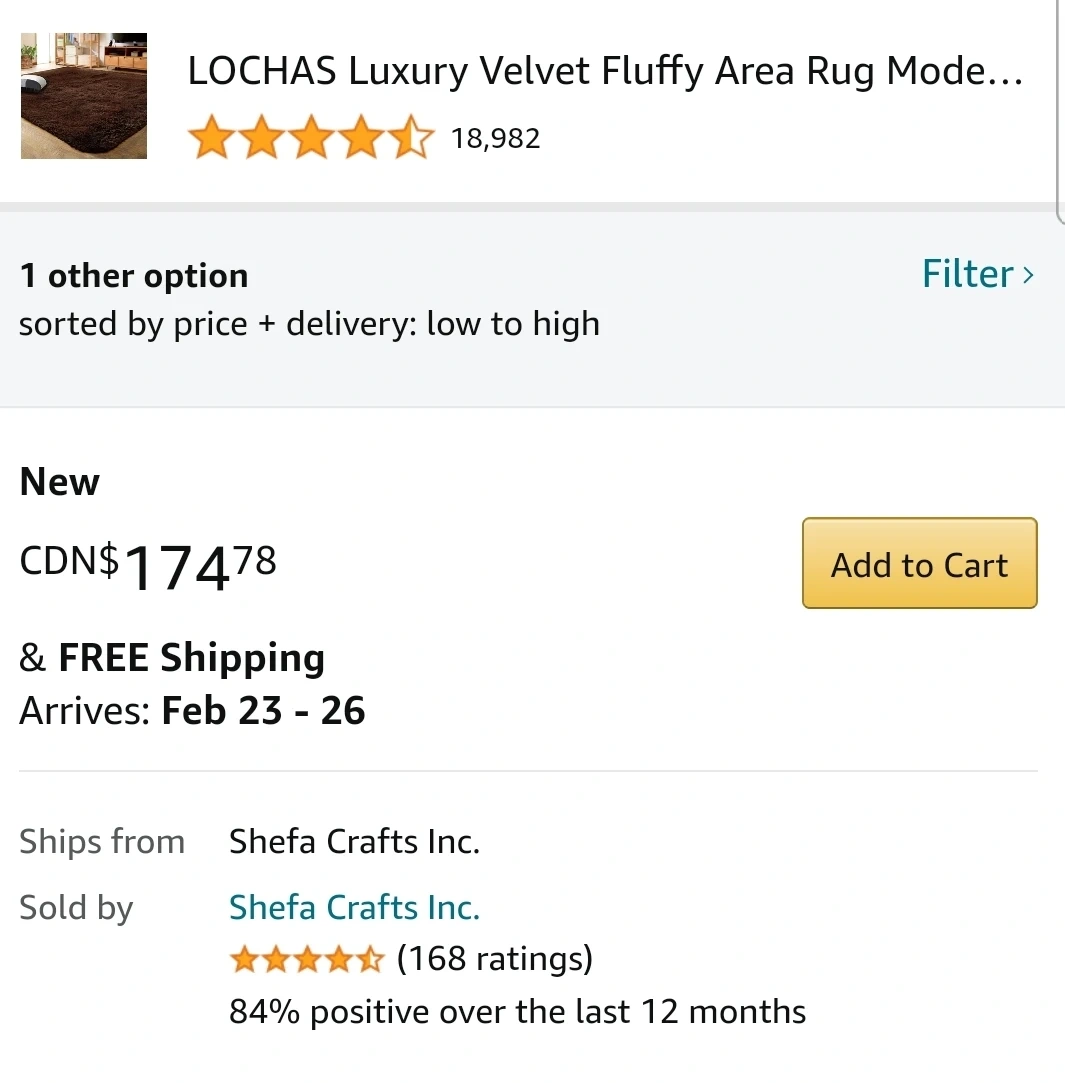The width and height of the screenshot is (1065, 1083).
Task: Click the Sold by label
Action: click(x=76, y=908)
